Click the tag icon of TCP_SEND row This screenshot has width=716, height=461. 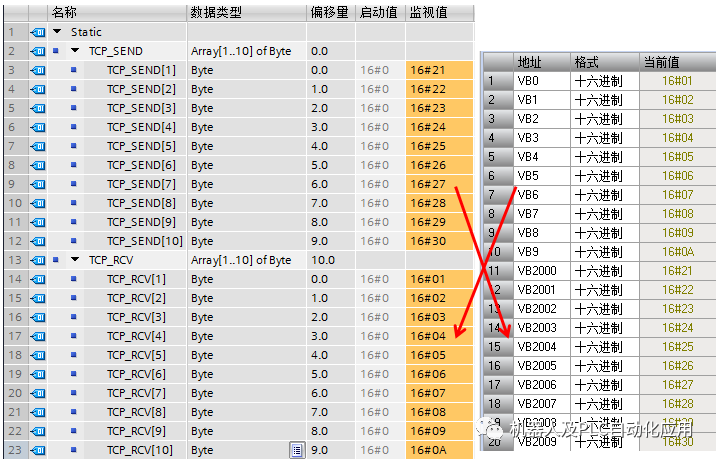point(38,51)
